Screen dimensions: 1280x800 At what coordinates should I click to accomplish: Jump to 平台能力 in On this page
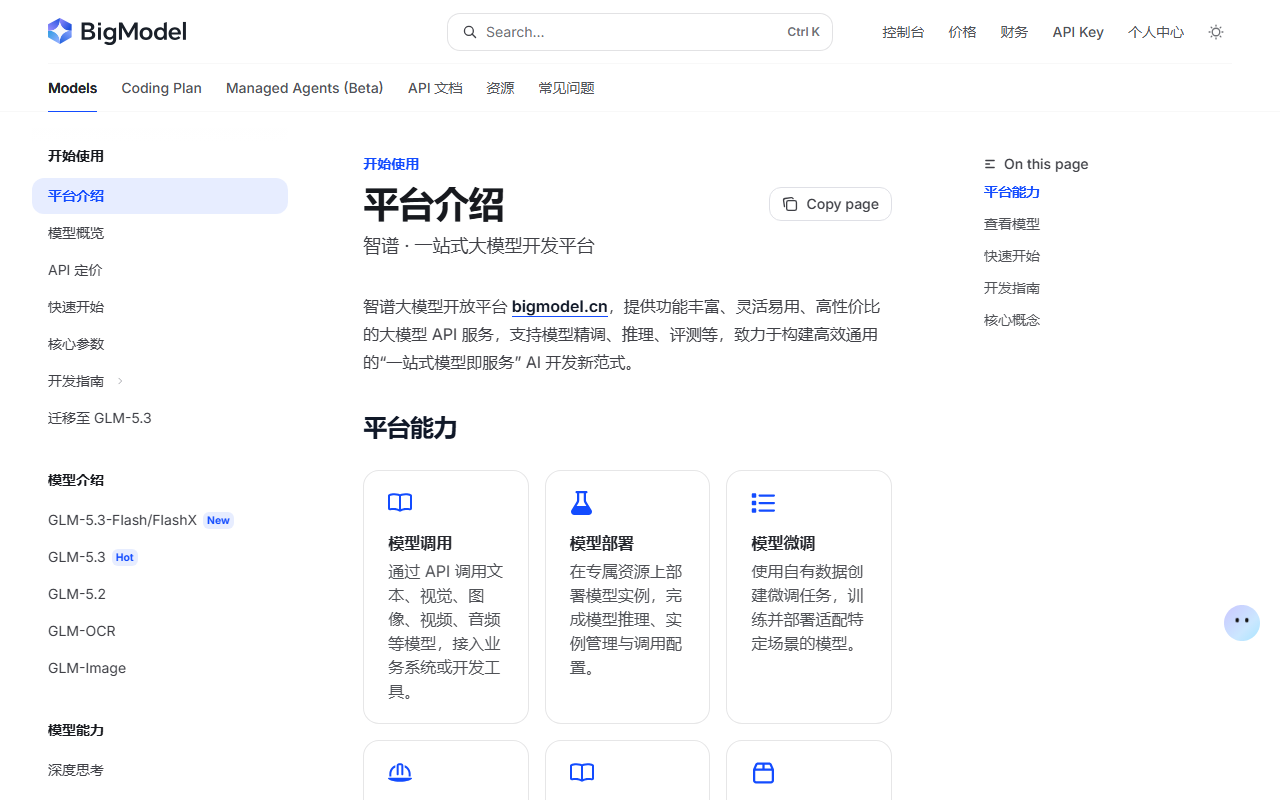[x=1012, y=192]
